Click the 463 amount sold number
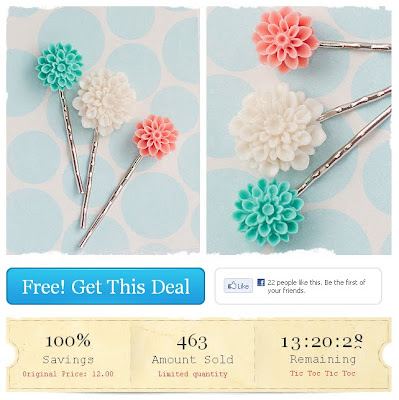The image size is (399, 400). (192, 342)
